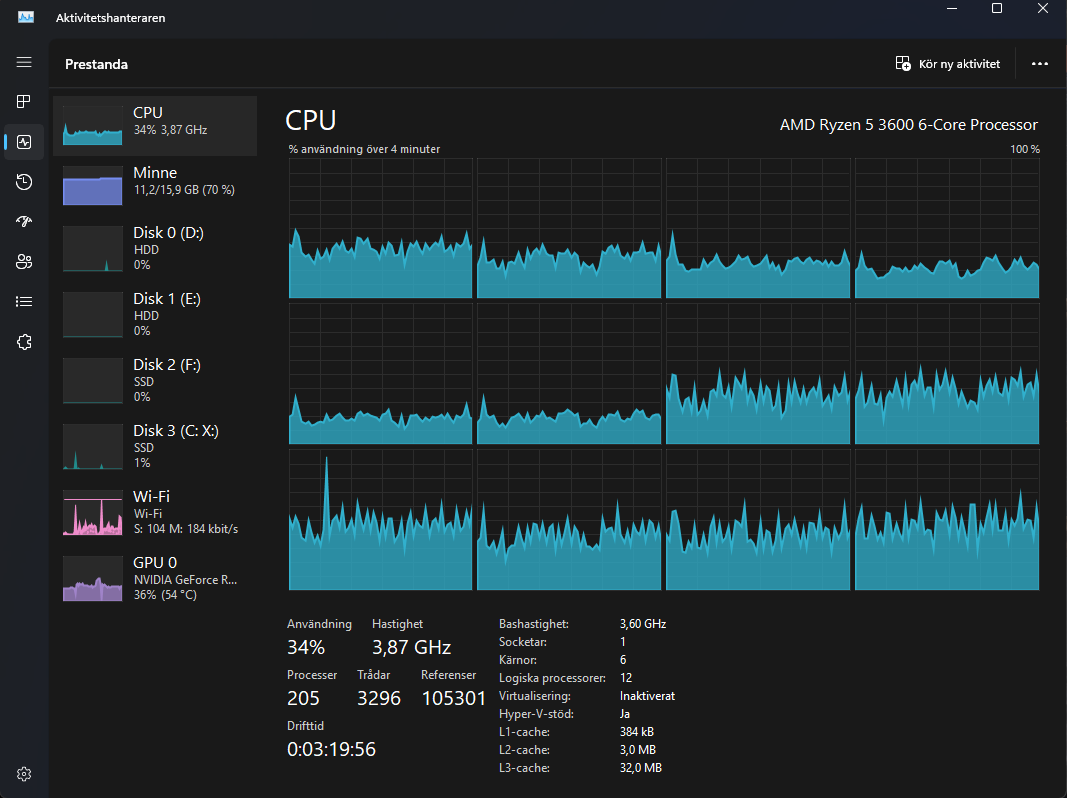
Task: Select the Wi-Fi performance item
Action: coord(155,512)
